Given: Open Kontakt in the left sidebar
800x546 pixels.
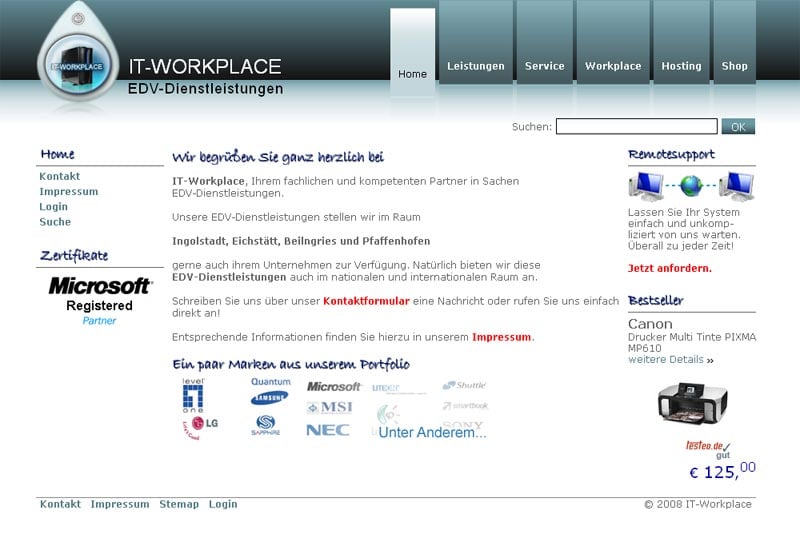Looking at the screenshot, I should [x=60, y=176].
